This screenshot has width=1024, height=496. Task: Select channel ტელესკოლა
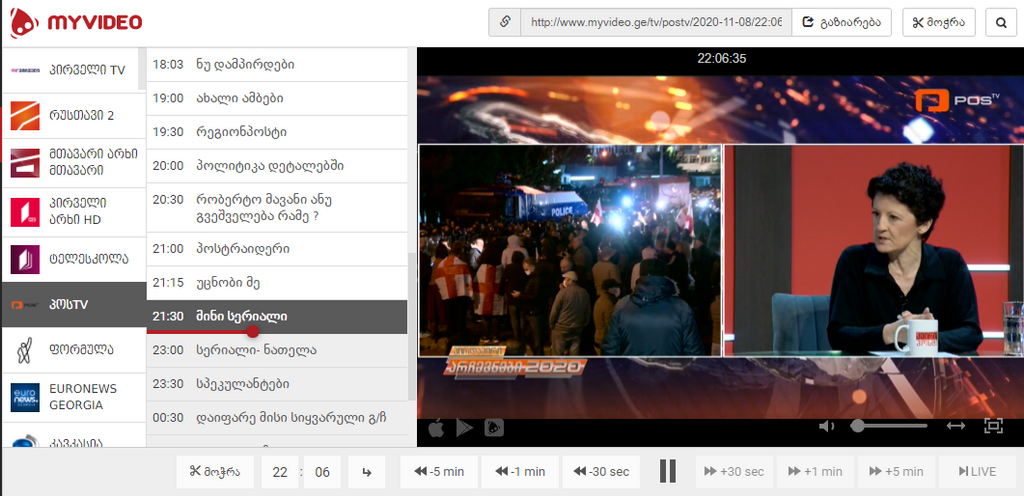point(74,259)
